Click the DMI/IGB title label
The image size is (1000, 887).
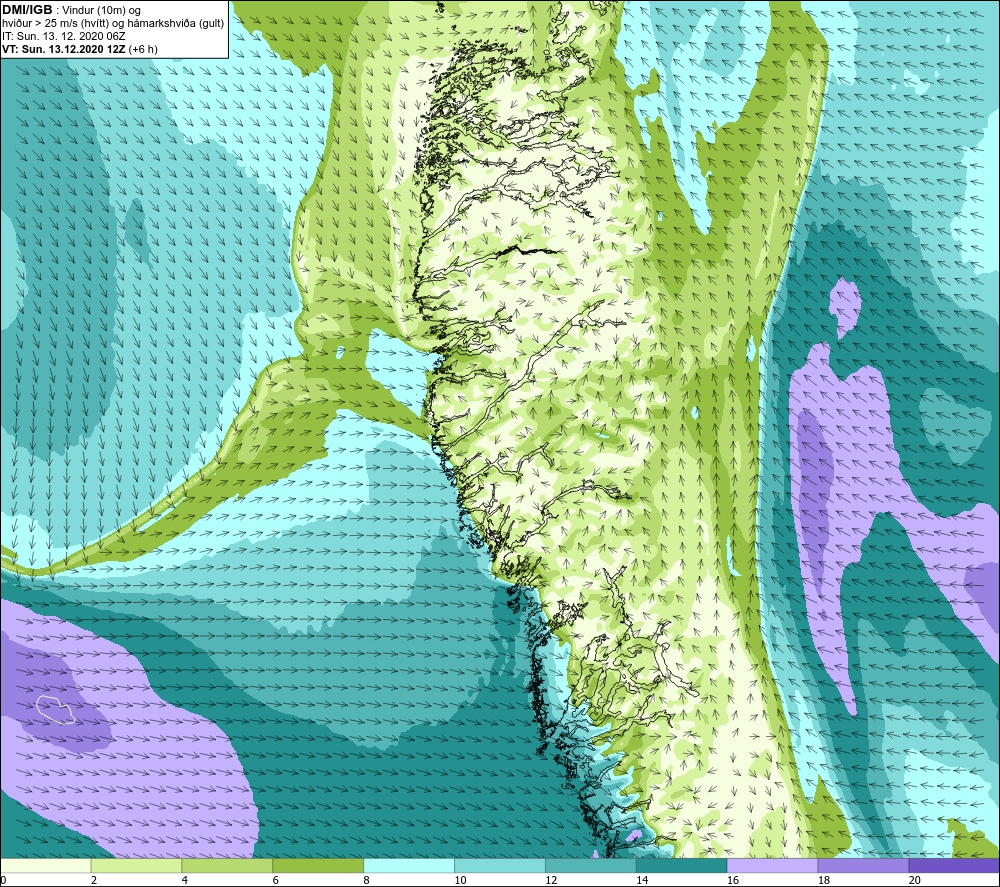pos(27,10)
